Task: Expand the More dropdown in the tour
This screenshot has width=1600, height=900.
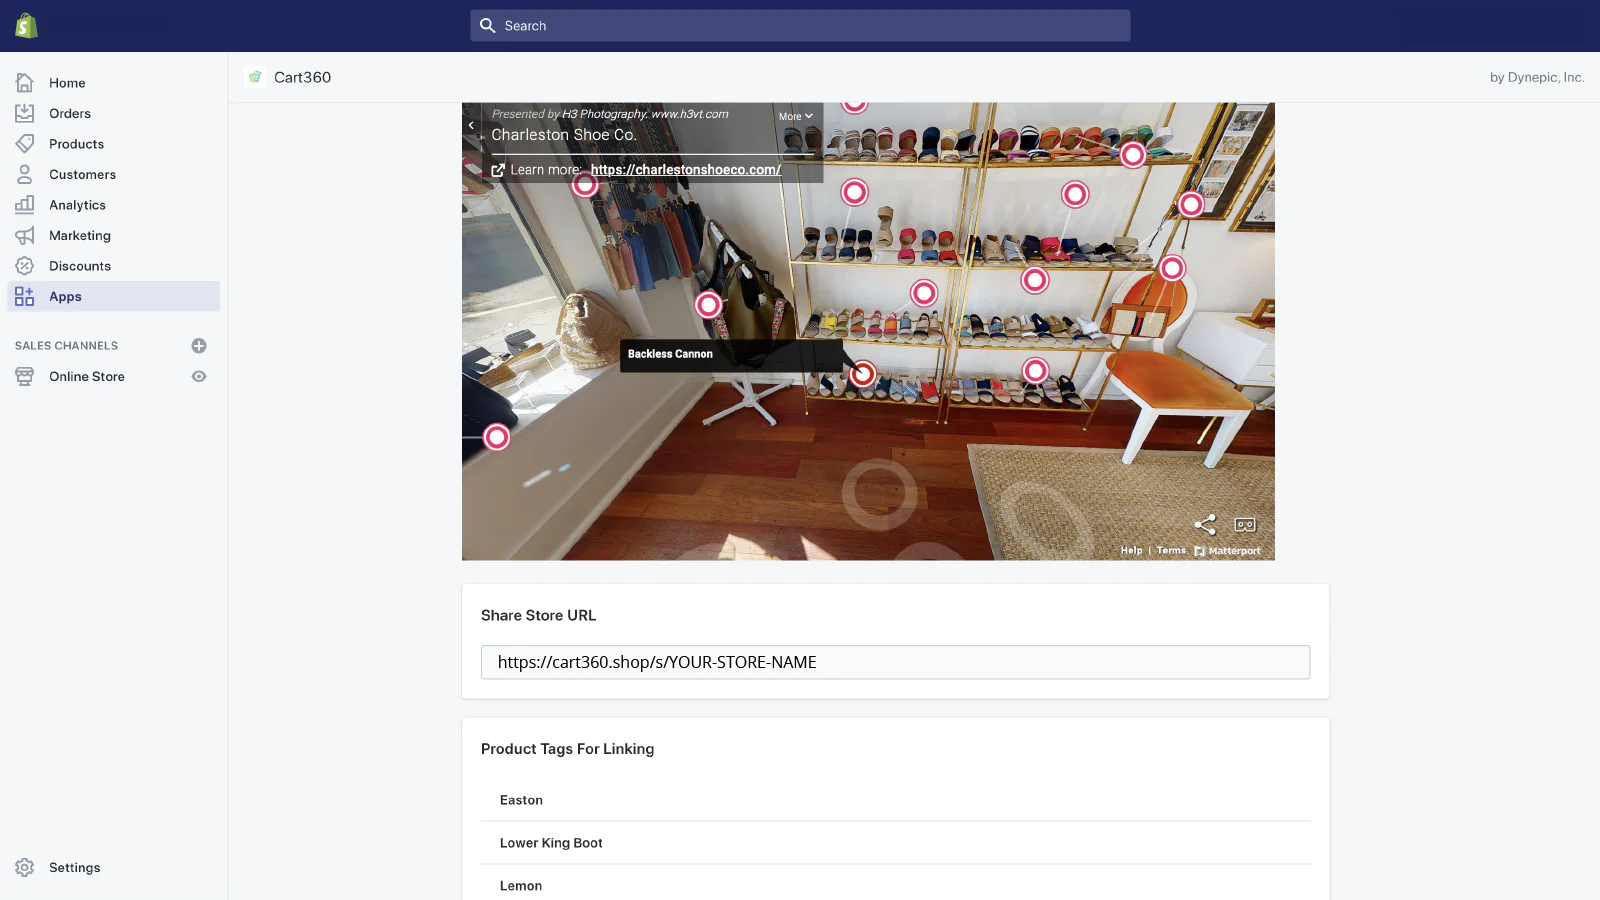Action: 796,116
